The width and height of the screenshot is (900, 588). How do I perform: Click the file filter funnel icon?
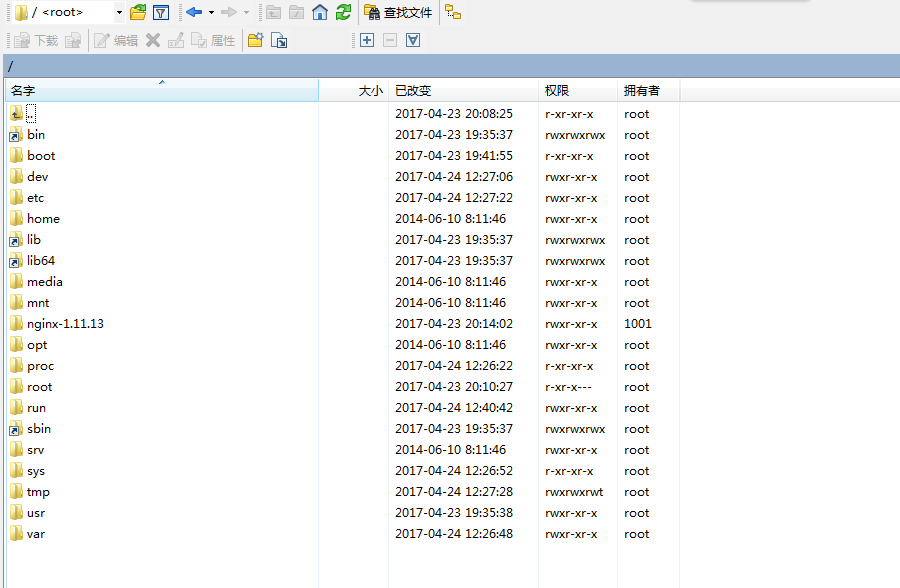161,13
